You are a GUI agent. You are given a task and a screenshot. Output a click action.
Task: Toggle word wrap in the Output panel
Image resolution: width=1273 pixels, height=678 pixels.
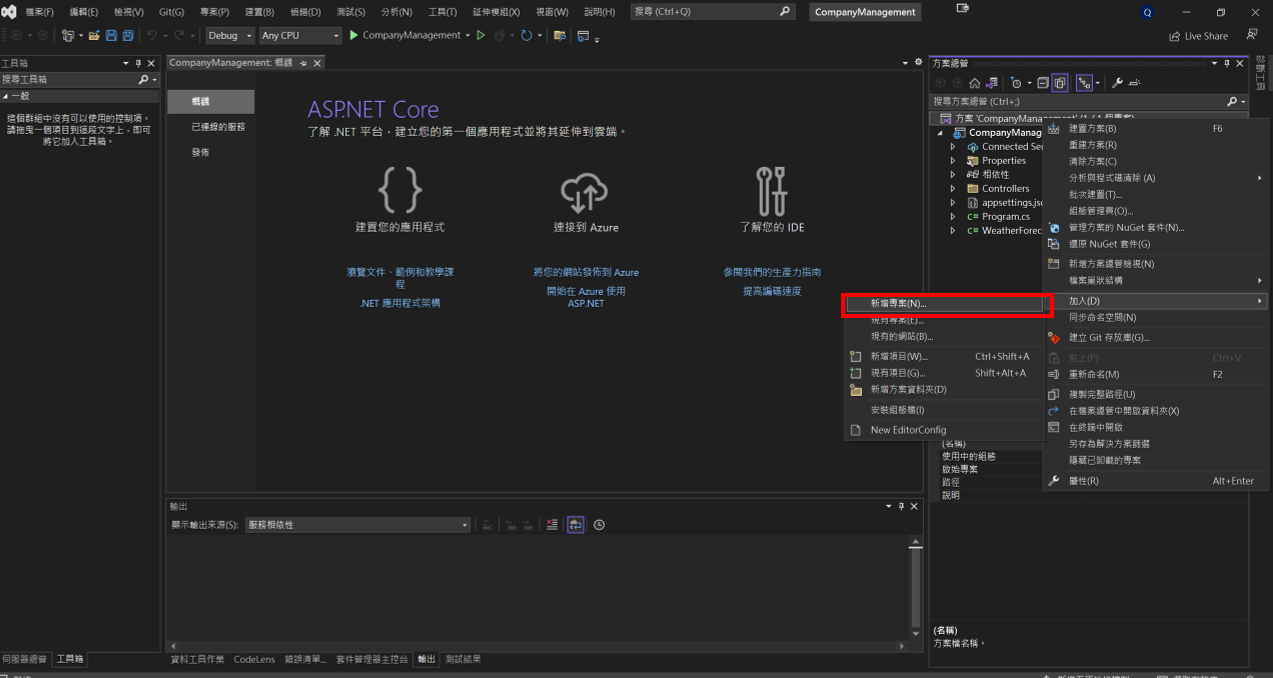click(x=575, y=524)
